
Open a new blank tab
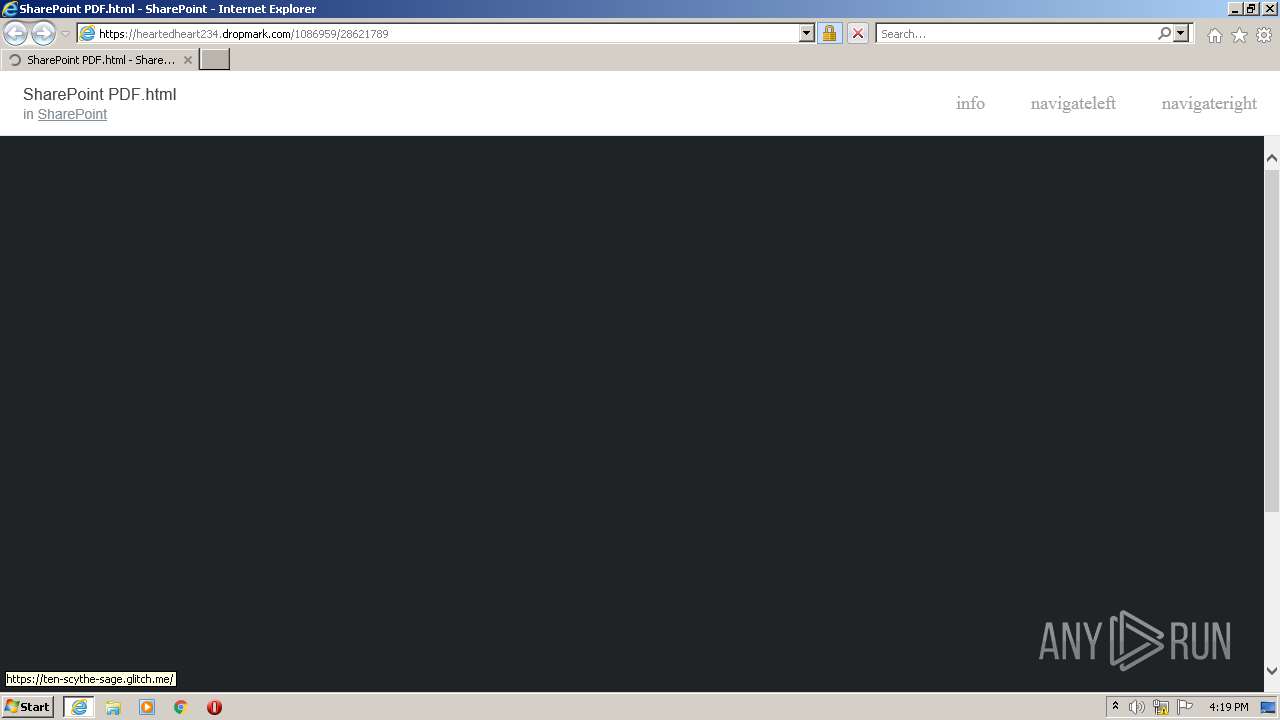pos(215,60)
